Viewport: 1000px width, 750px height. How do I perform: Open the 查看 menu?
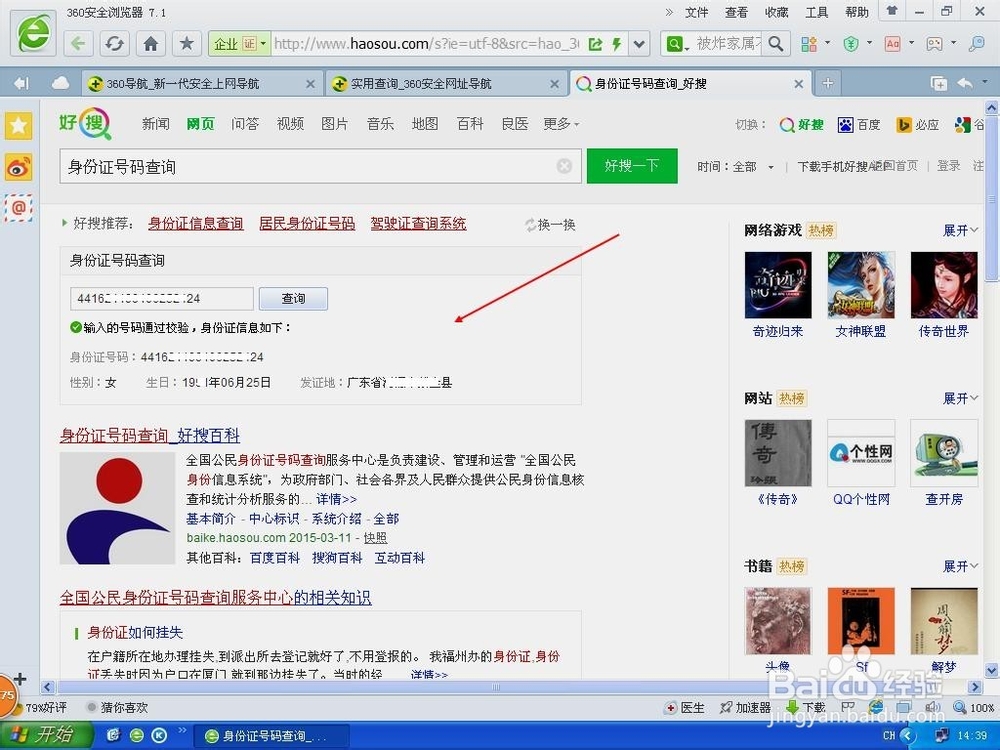[x=736, y=12]
